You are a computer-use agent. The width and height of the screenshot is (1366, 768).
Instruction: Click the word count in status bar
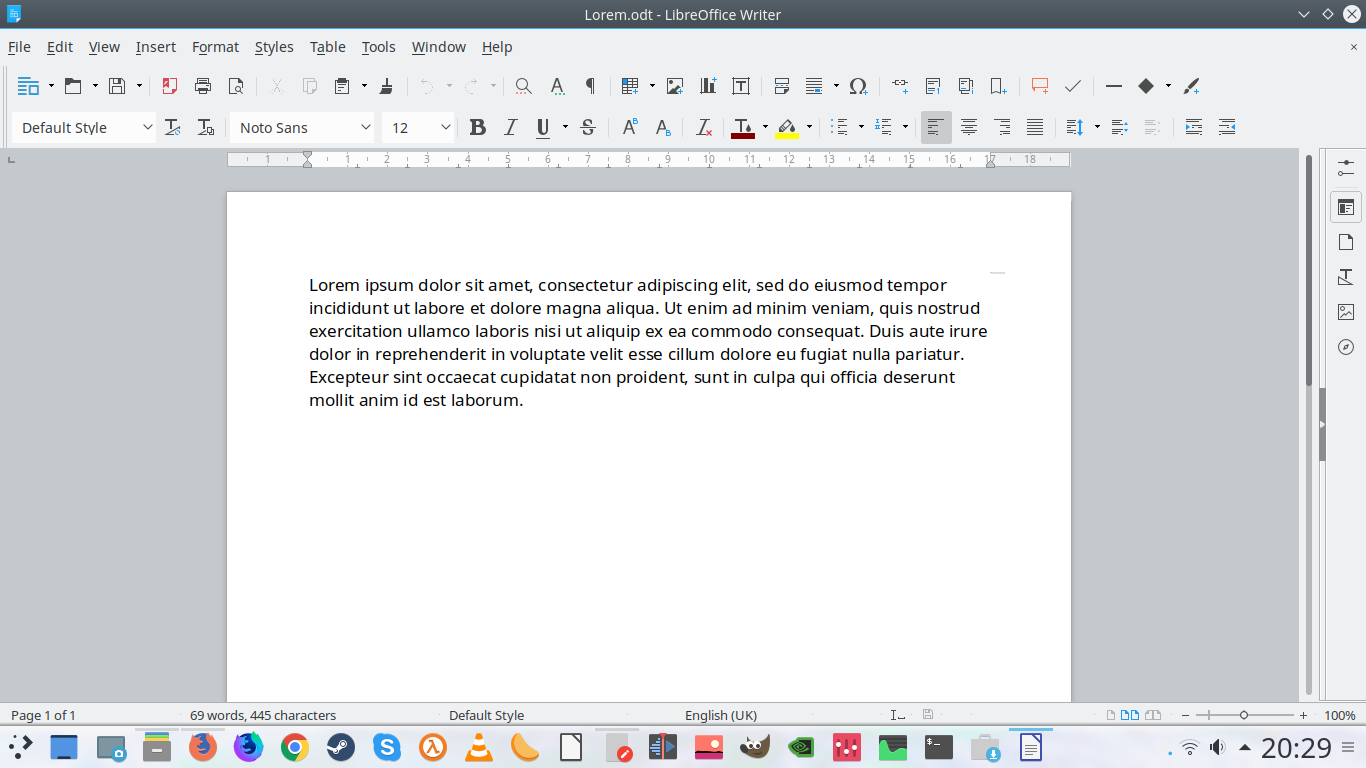263,715
